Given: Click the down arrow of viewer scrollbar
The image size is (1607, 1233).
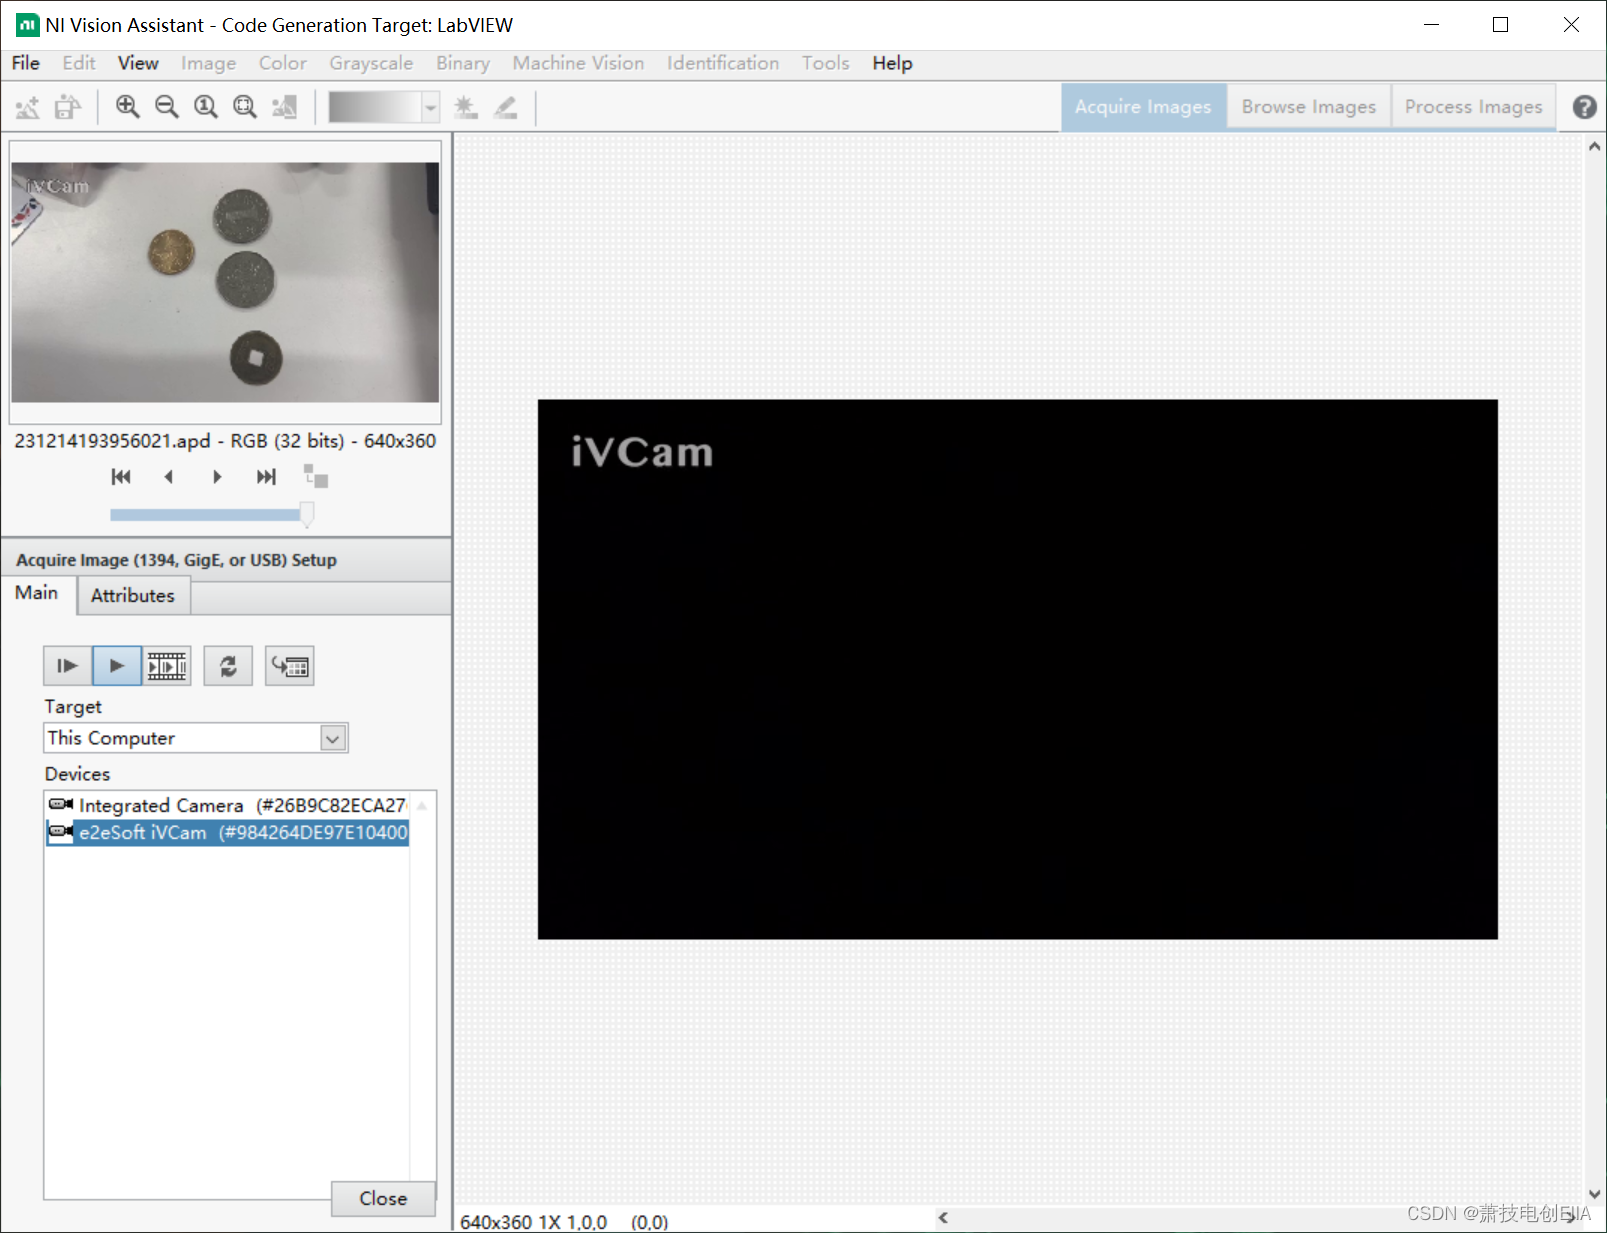Looking at the screenshot, I should point(1594,1194).
